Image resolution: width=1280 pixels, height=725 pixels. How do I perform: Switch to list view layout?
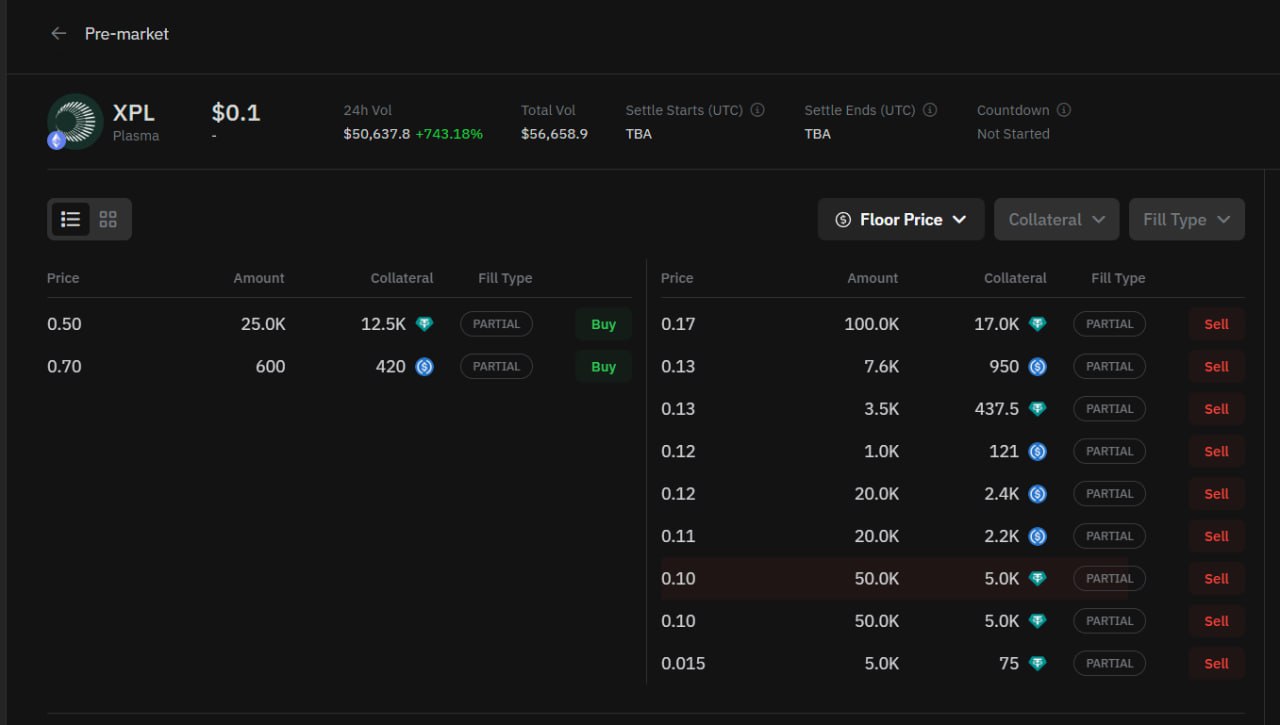click(x=71, y=219)
